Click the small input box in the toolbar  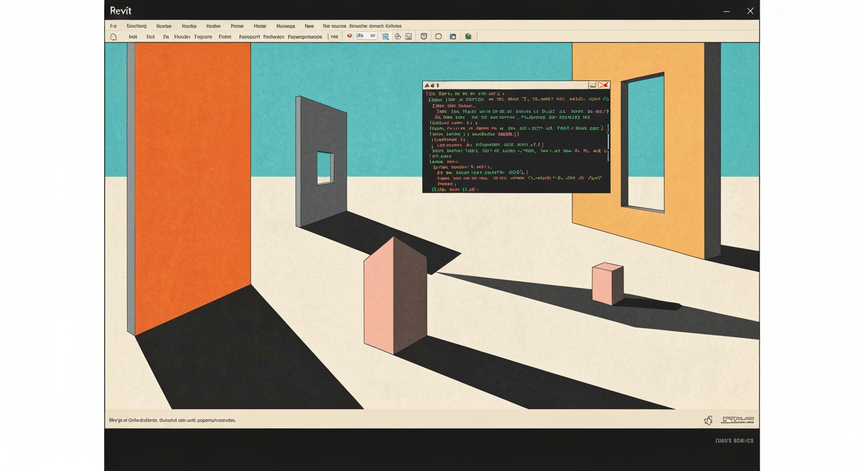[366, 36]
